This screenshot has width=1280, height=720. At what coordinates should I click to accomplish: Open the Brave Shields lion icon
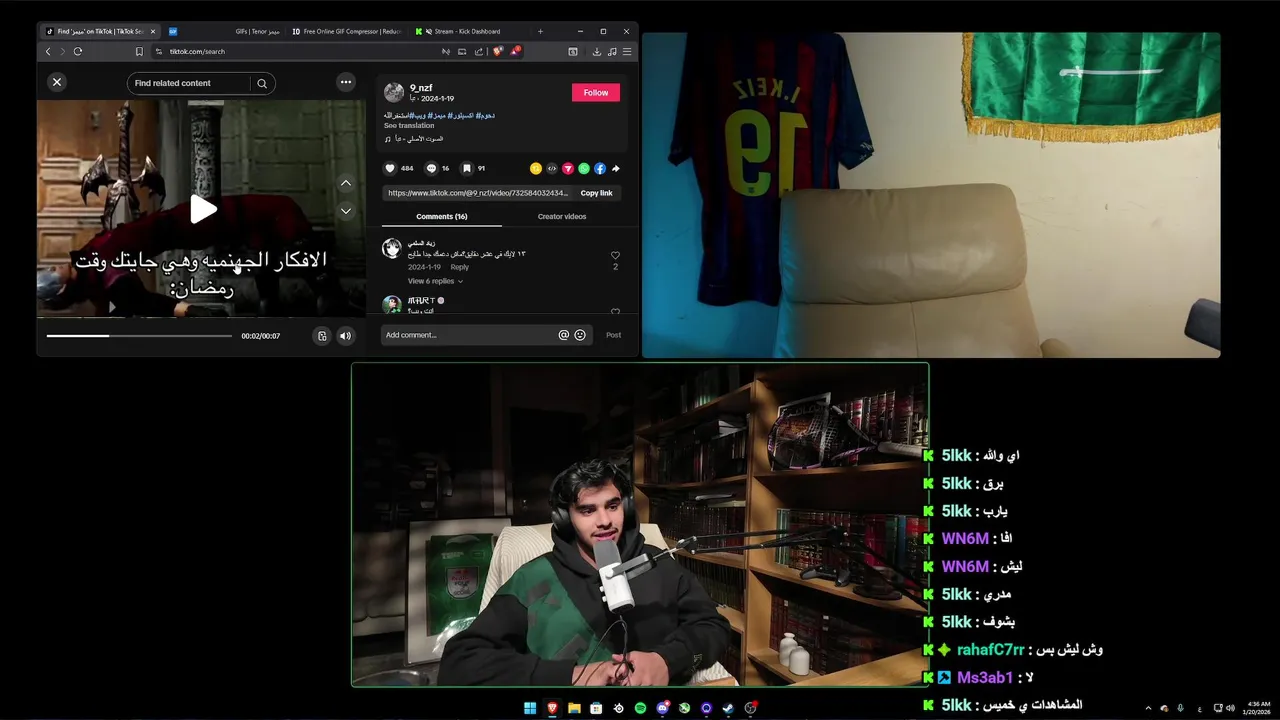pos(498,51)
